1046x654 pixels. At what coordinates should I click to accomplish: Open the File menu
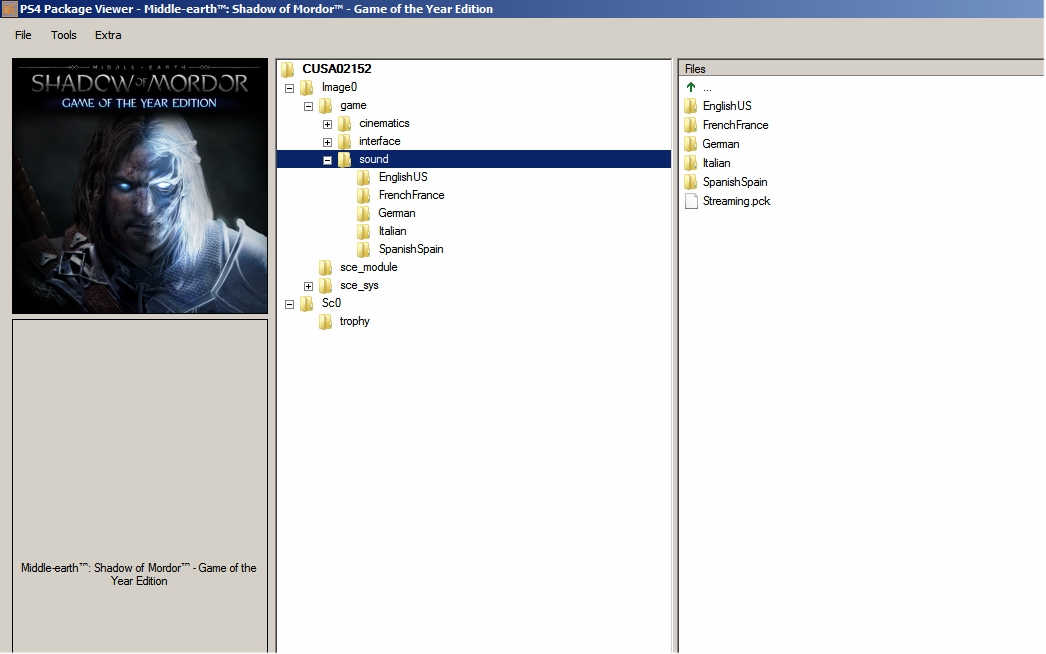(23, 35)
